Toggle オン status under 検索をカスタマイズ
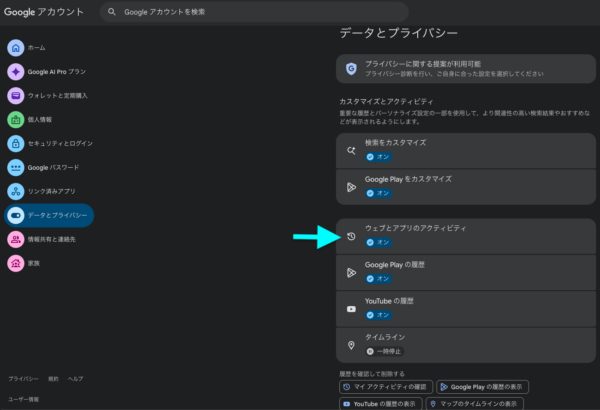The width and height of the screenshot is (600, 410). click(378, 157)
